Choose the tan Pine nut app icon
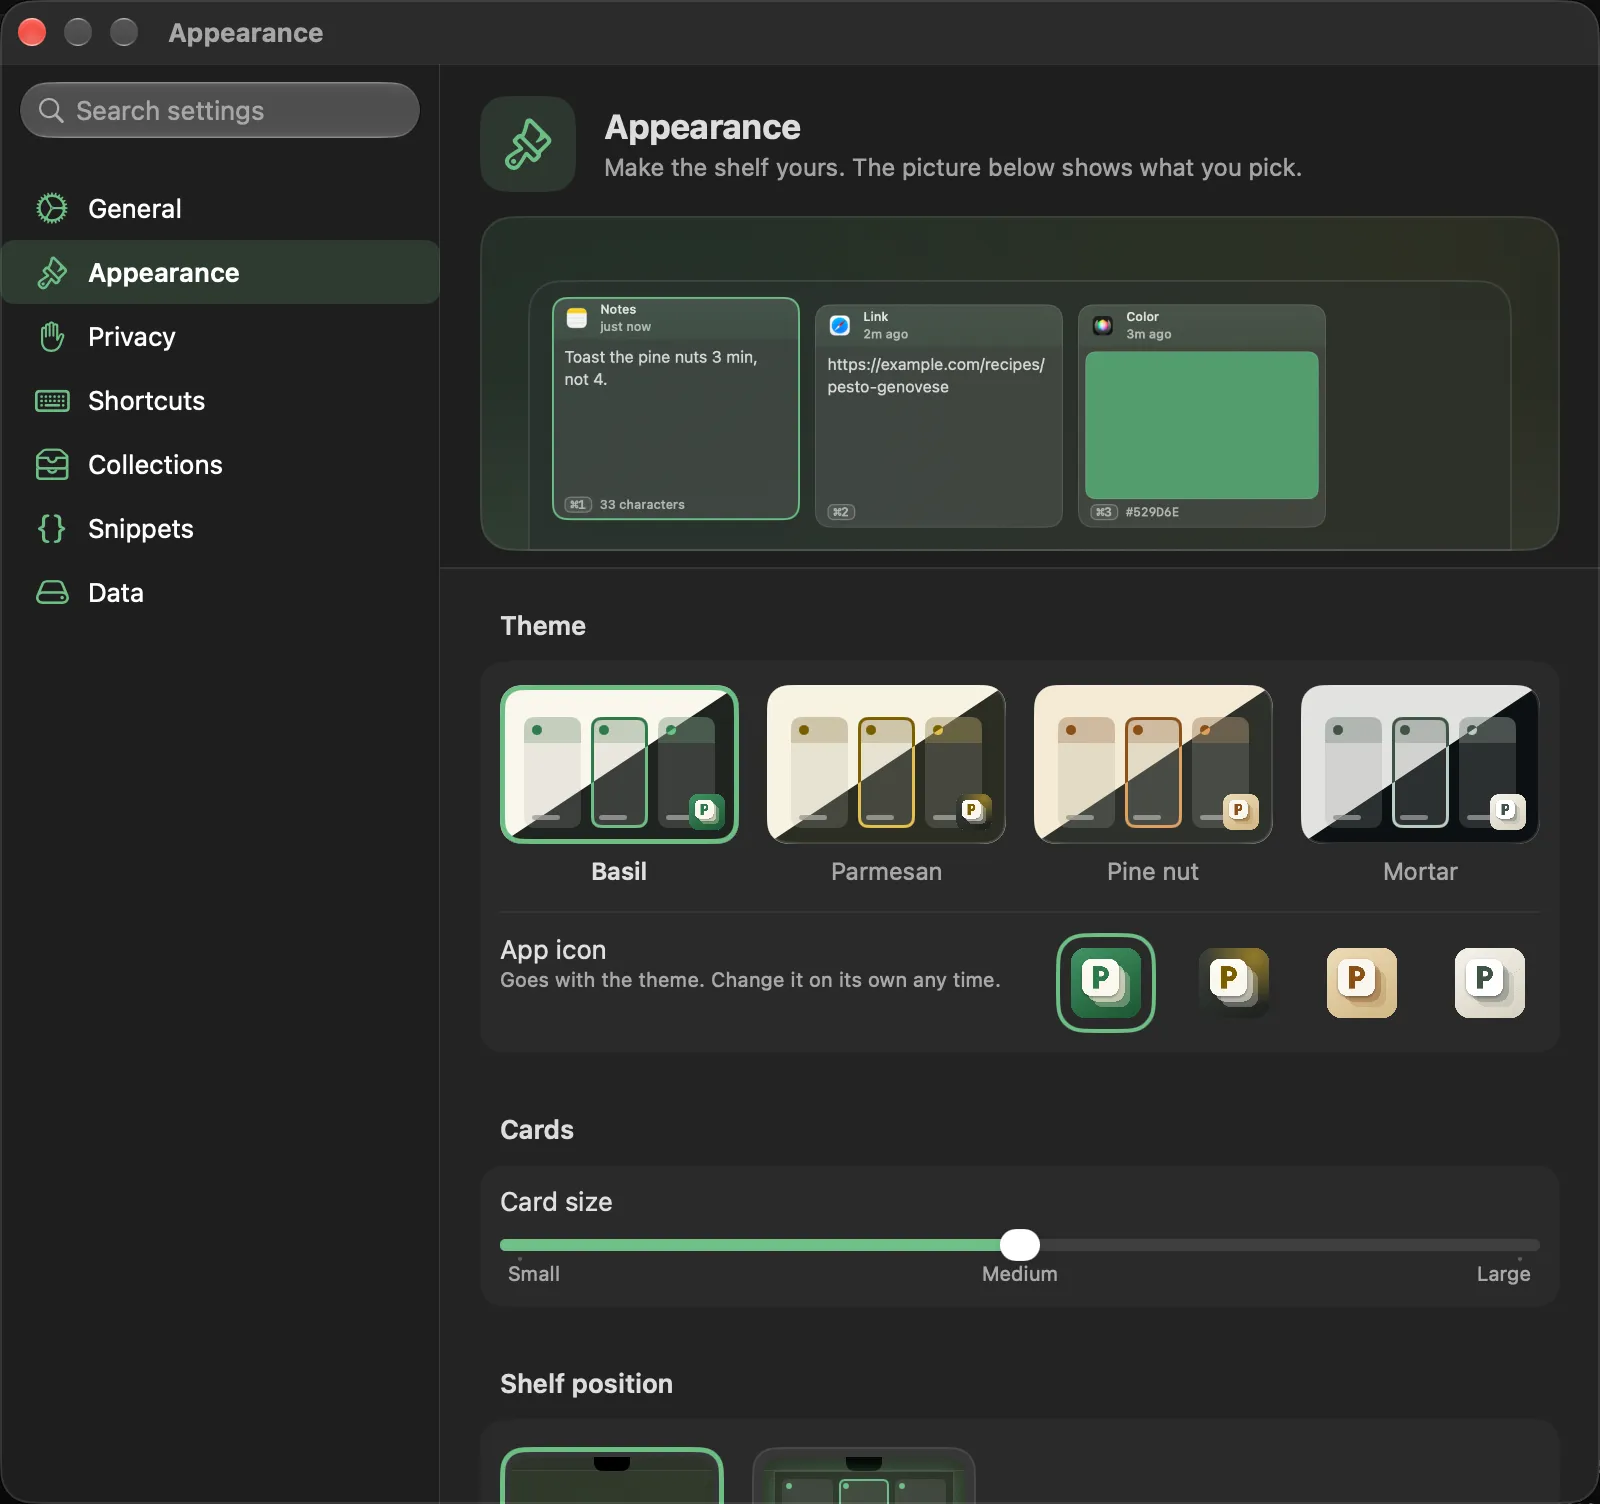The width and height of the screenshot is (1600, 1504). click(x=1362, y=982)
